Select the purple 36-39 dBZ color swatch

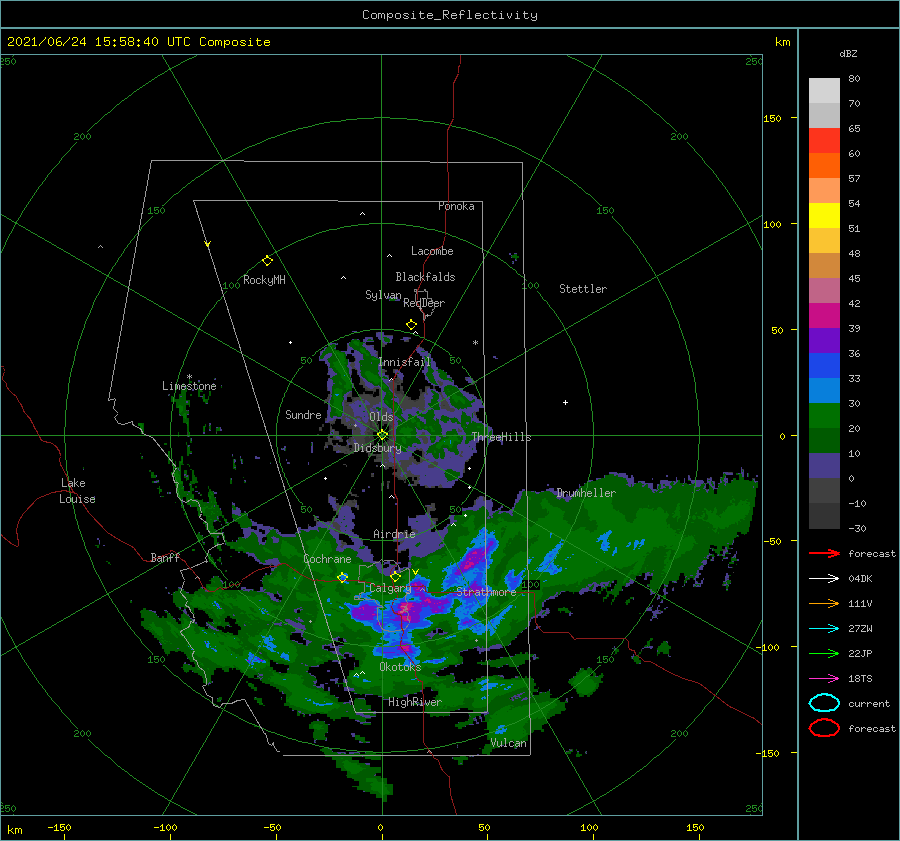click(824, 340)
